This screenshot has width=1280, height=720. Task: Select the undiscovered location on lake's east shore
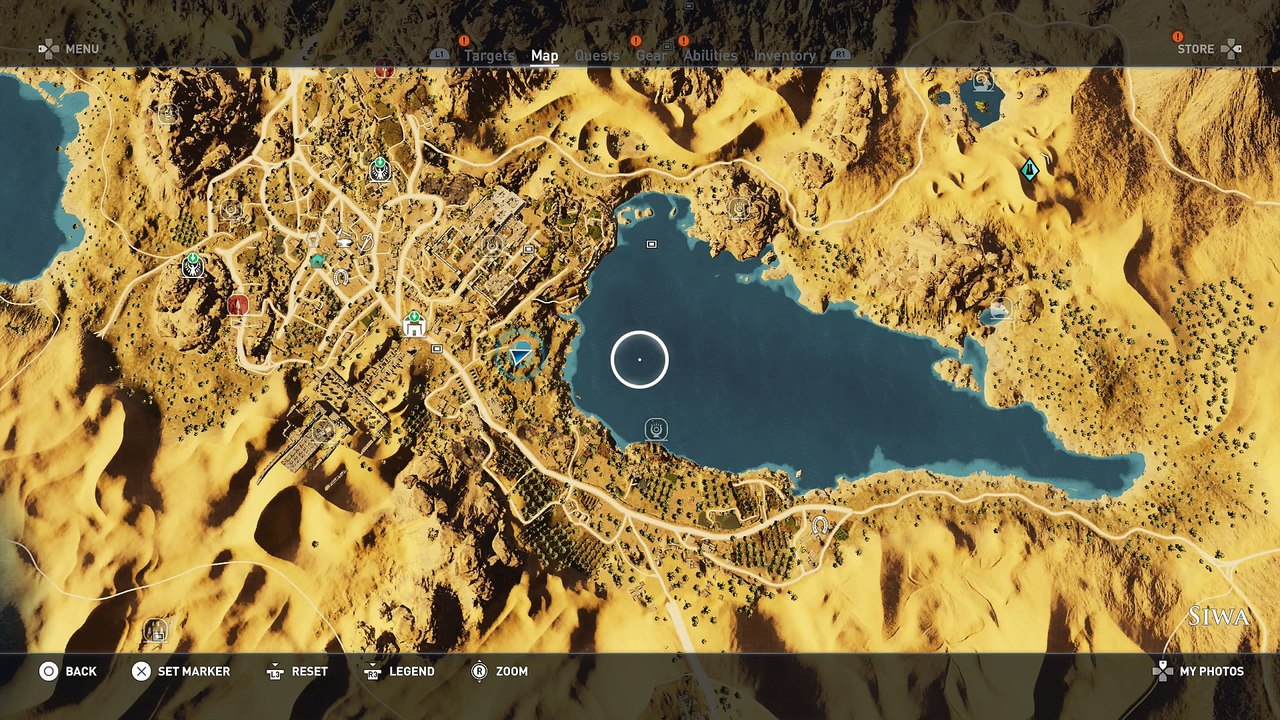(1000, 310)
